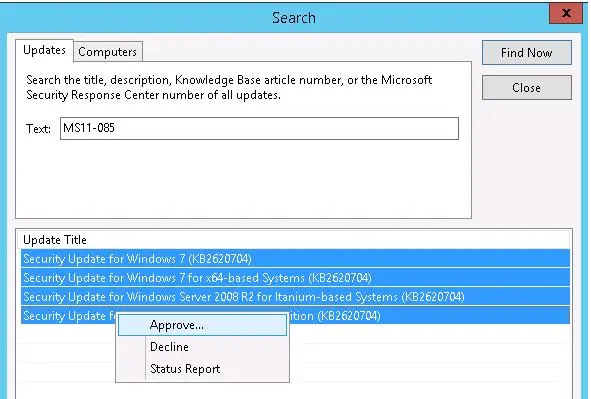591x399 pixels.
Task: Choose Decline in the context menu
Action: [x=202, y=347]
